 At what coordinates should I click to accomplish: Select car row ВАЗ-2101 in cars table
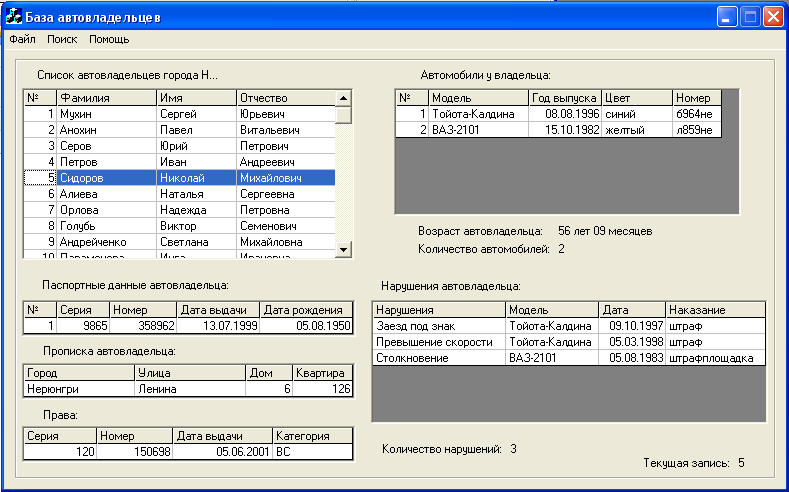click(559, 130)
